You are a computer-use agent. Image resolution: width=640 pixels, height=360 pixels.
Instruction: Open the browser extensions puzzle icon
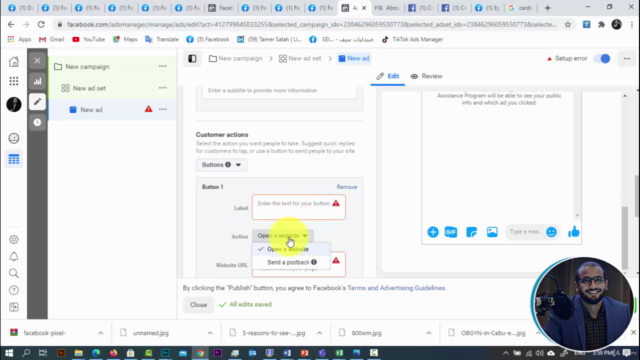(x=601, y=24)
